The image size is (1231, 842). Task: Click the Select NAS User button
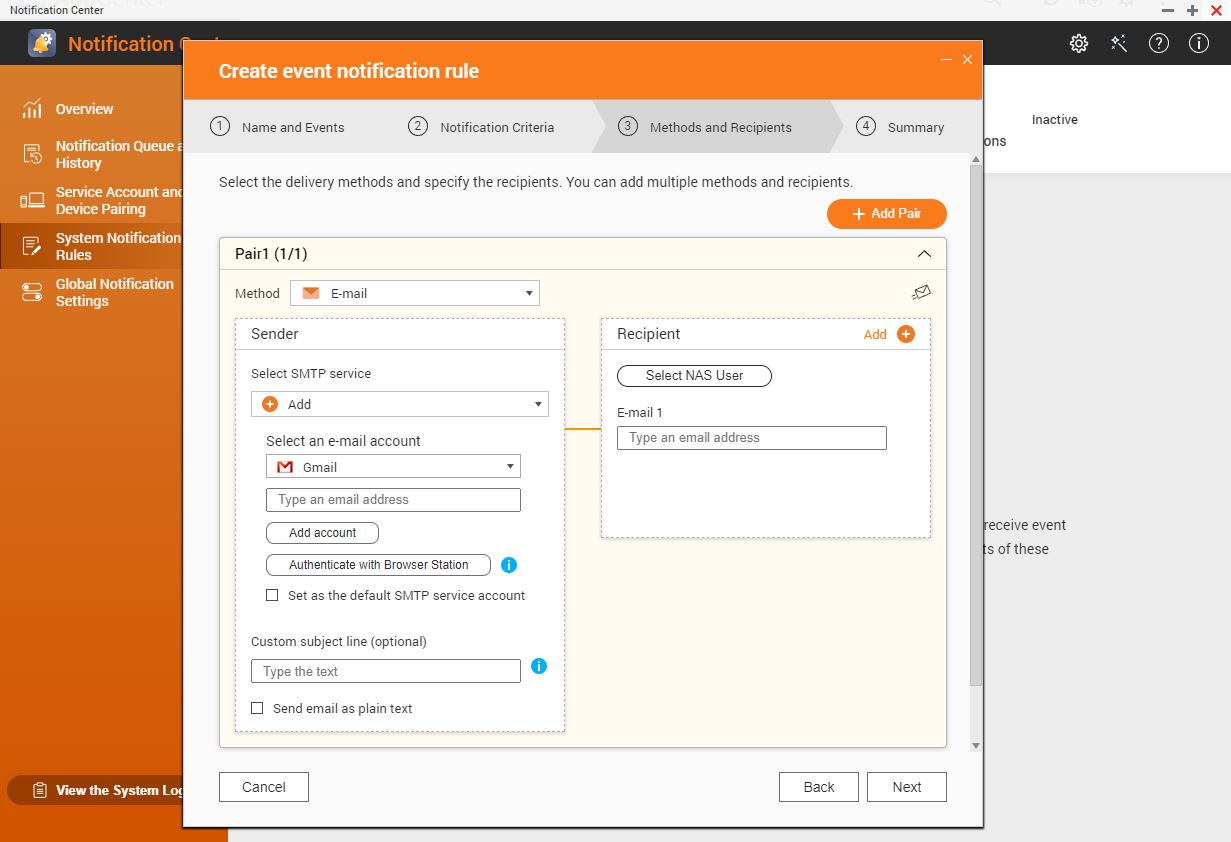(x=694, y=375)
